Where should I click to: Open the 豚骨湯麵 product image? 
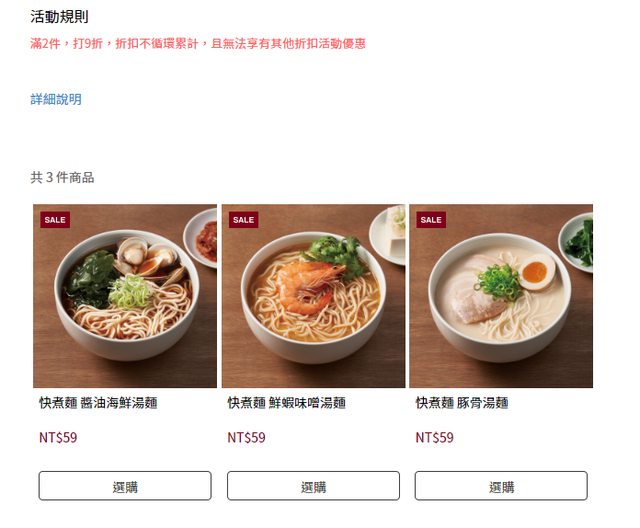501,296
